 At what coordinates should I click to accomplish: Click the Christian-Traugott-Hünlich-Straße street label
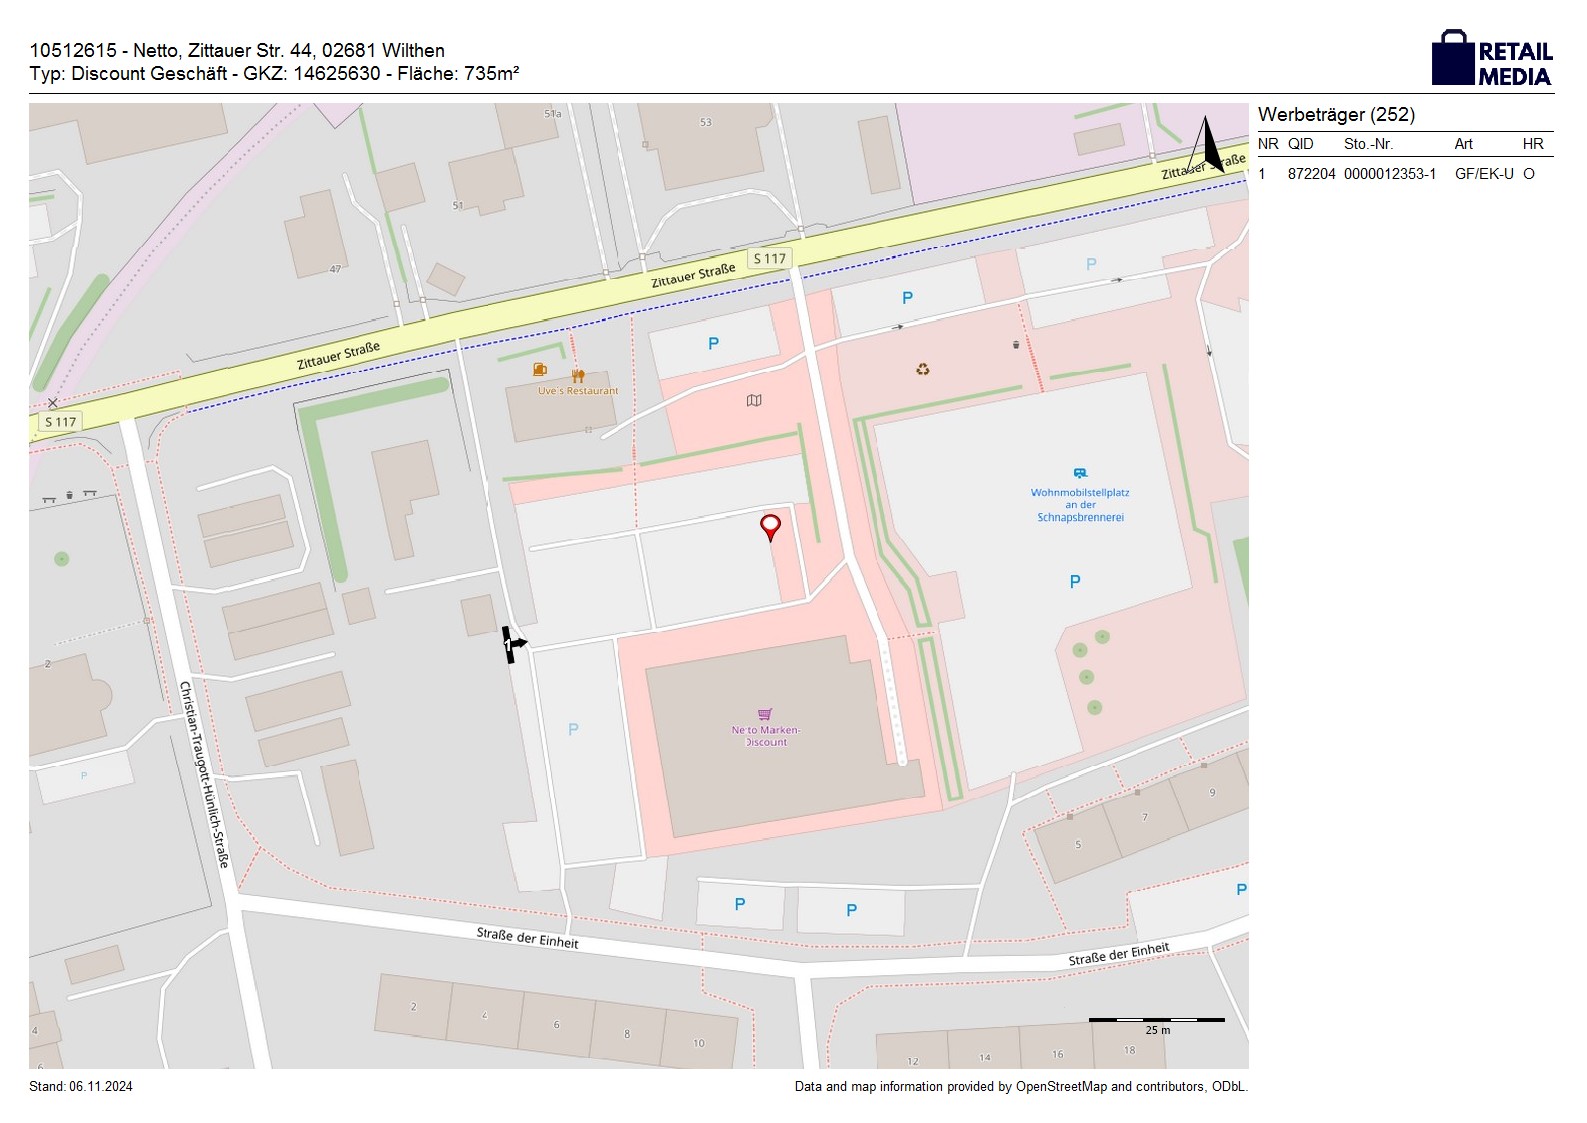(204, 773)
